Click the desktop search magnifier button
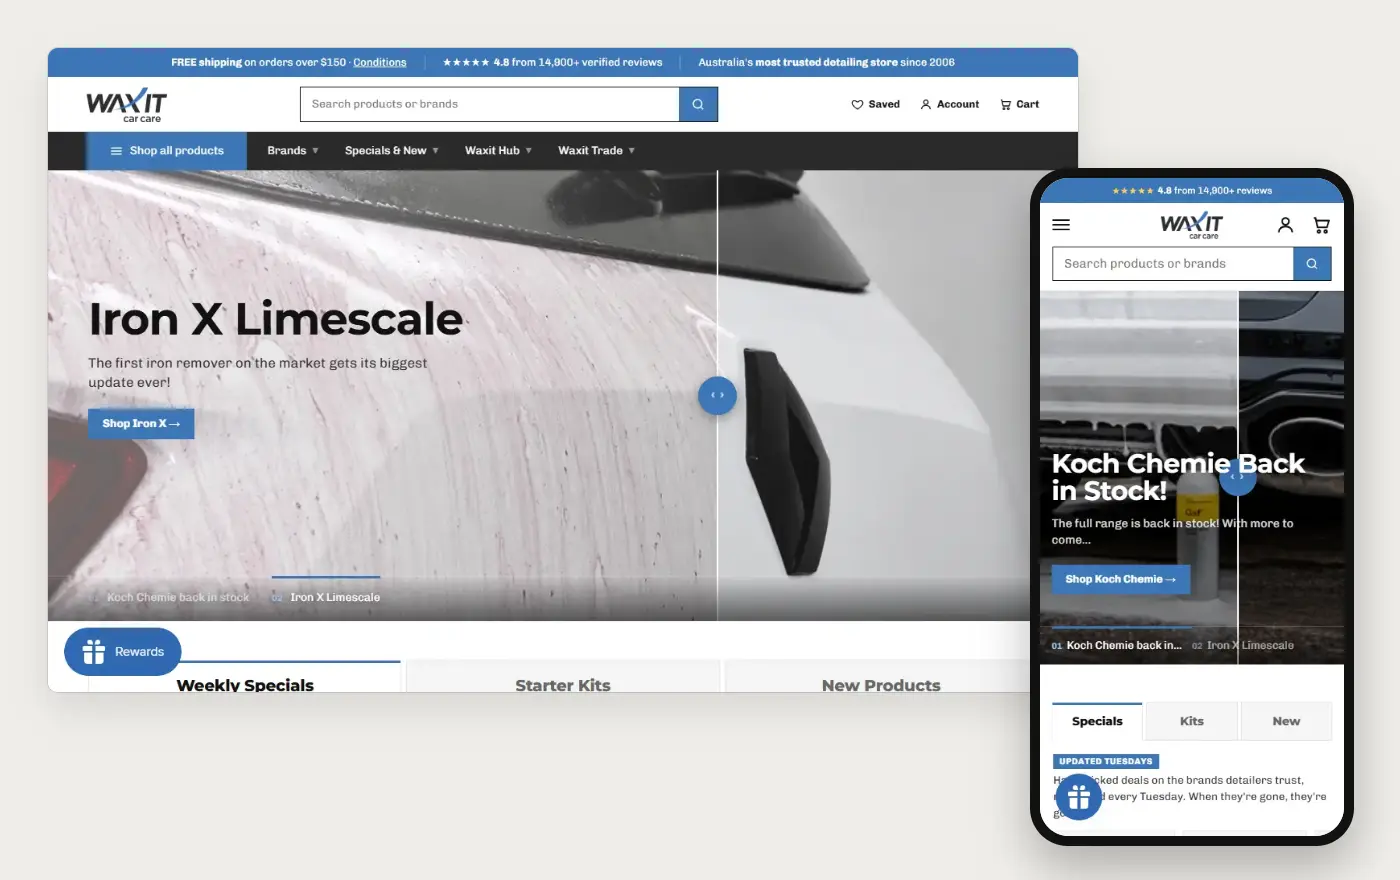This screenshot has width=1400, height=880. (698, 104)
